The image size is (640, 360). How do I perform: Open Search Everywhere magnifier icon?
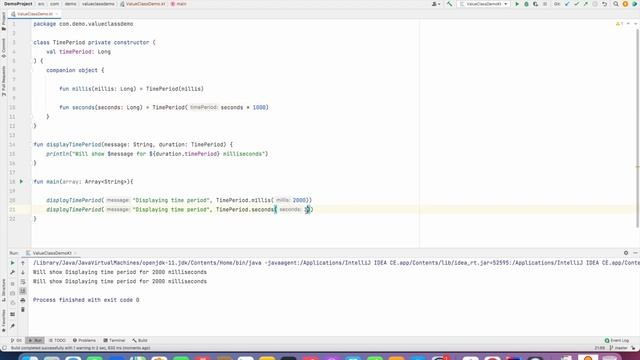pos(616,4)
